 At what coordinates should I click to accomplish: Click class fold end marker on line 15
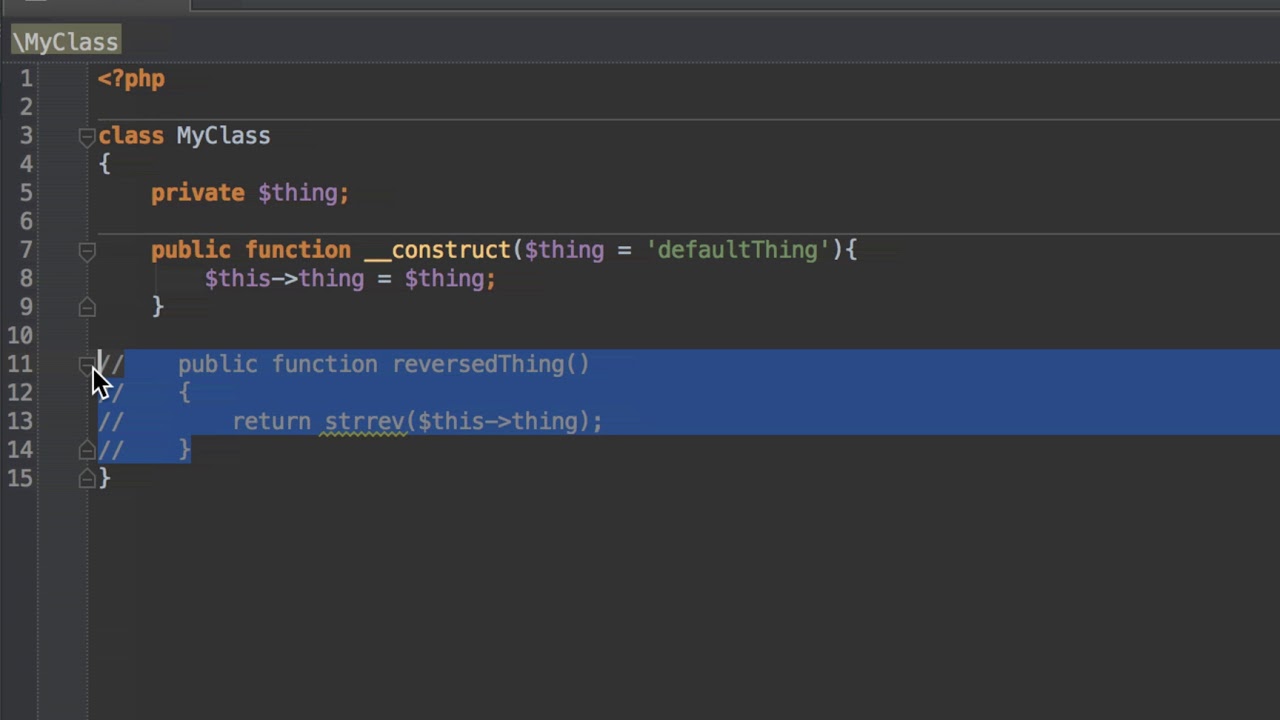(x=87, y=480)
